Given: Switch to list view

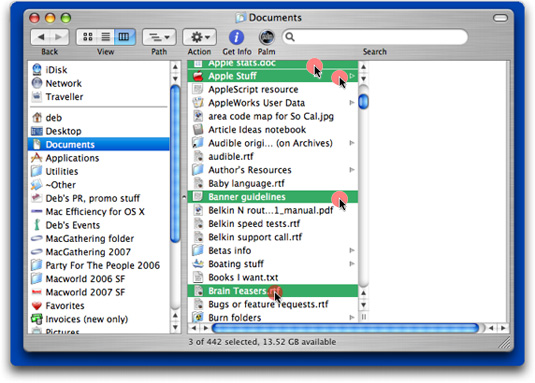Looking at the screenshot, I should (106, 37).
